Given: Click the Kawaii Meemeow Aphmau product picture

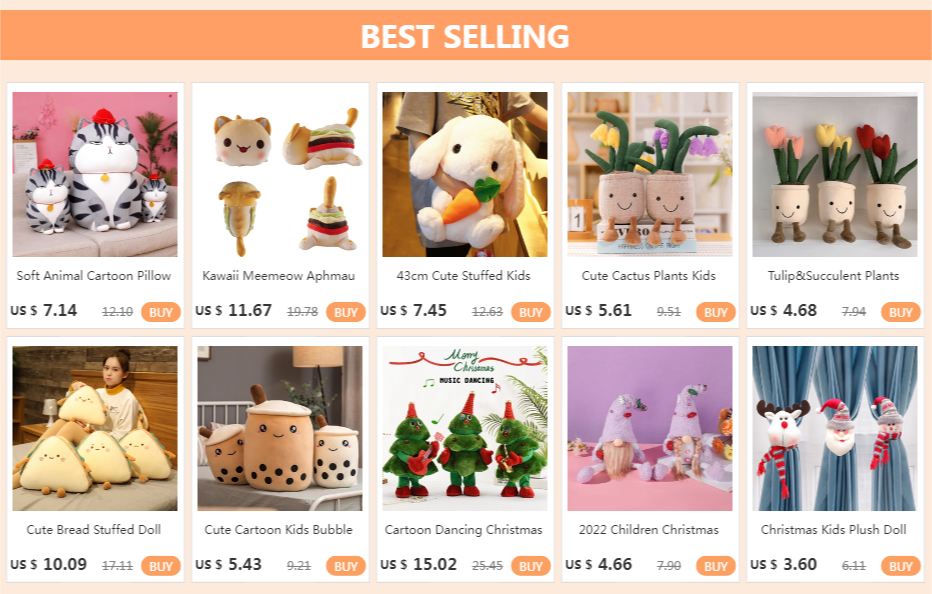Looking at the screenshot, I should (x=280, y=174).
